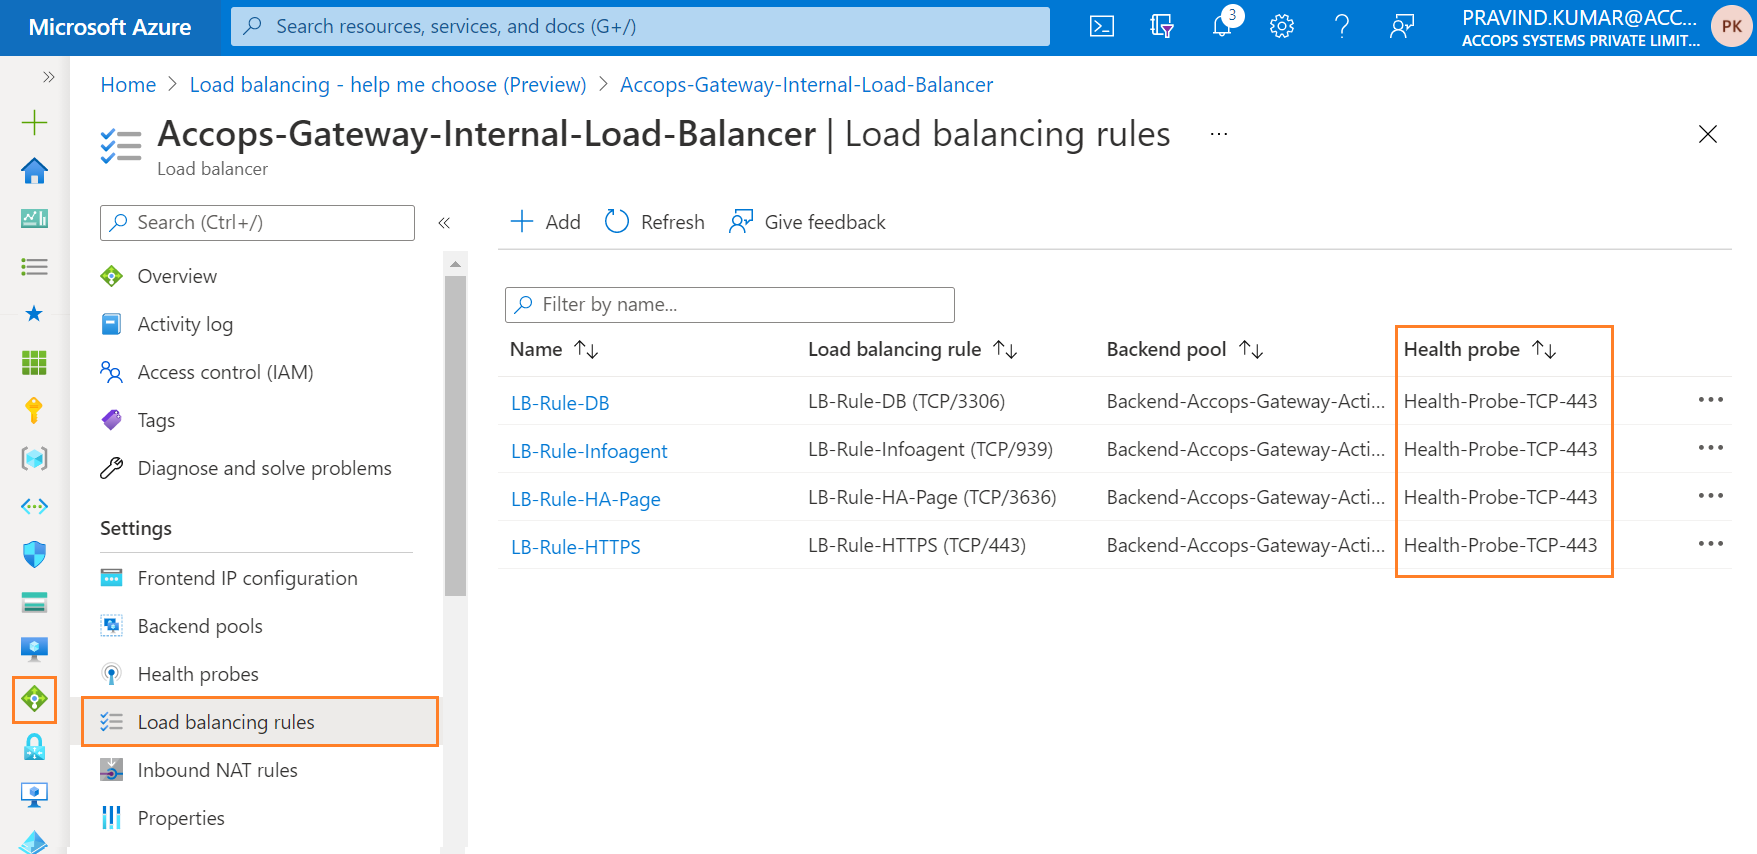The height and width of the screenshot is (854, 1757).
Task: Open Cloud Shell from the top bar
Action: tap(1101, 27)
